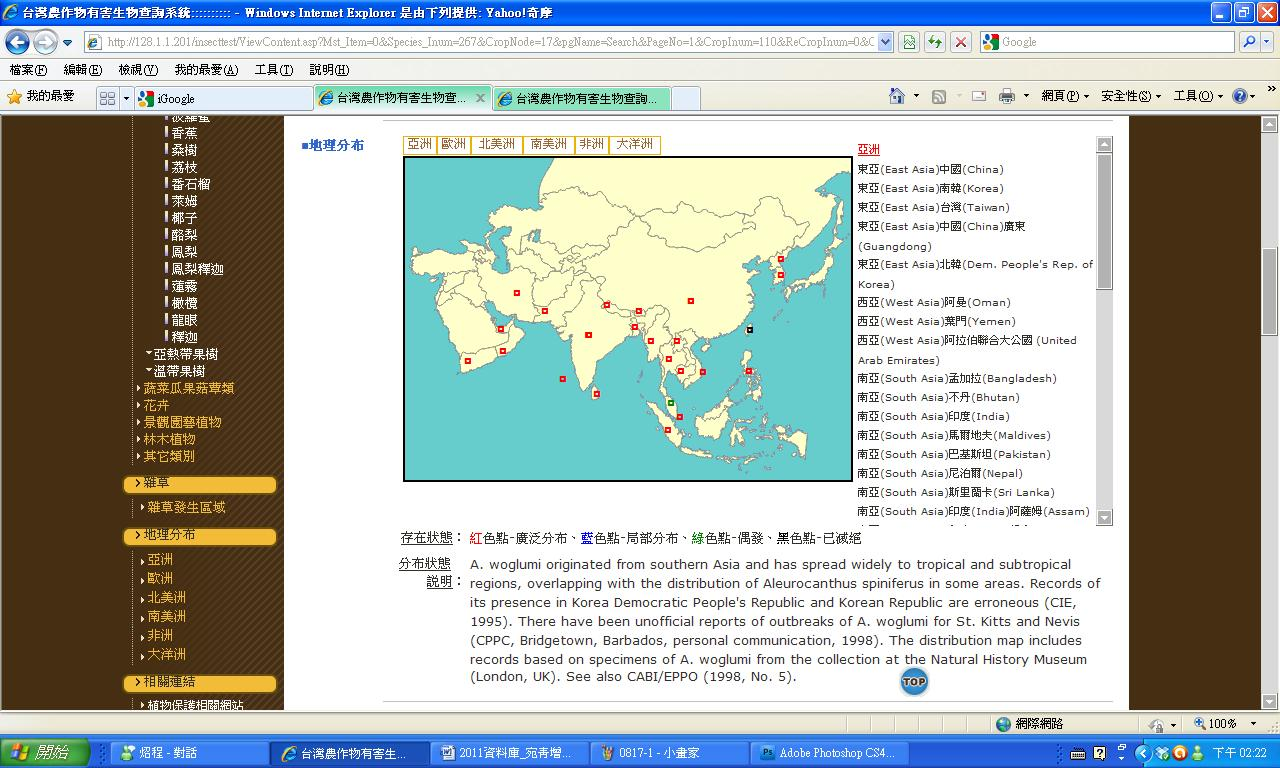Click the green dot marker on map
Image resolution: width=1280 pixels, height=768 pixels.
(671, 403)
